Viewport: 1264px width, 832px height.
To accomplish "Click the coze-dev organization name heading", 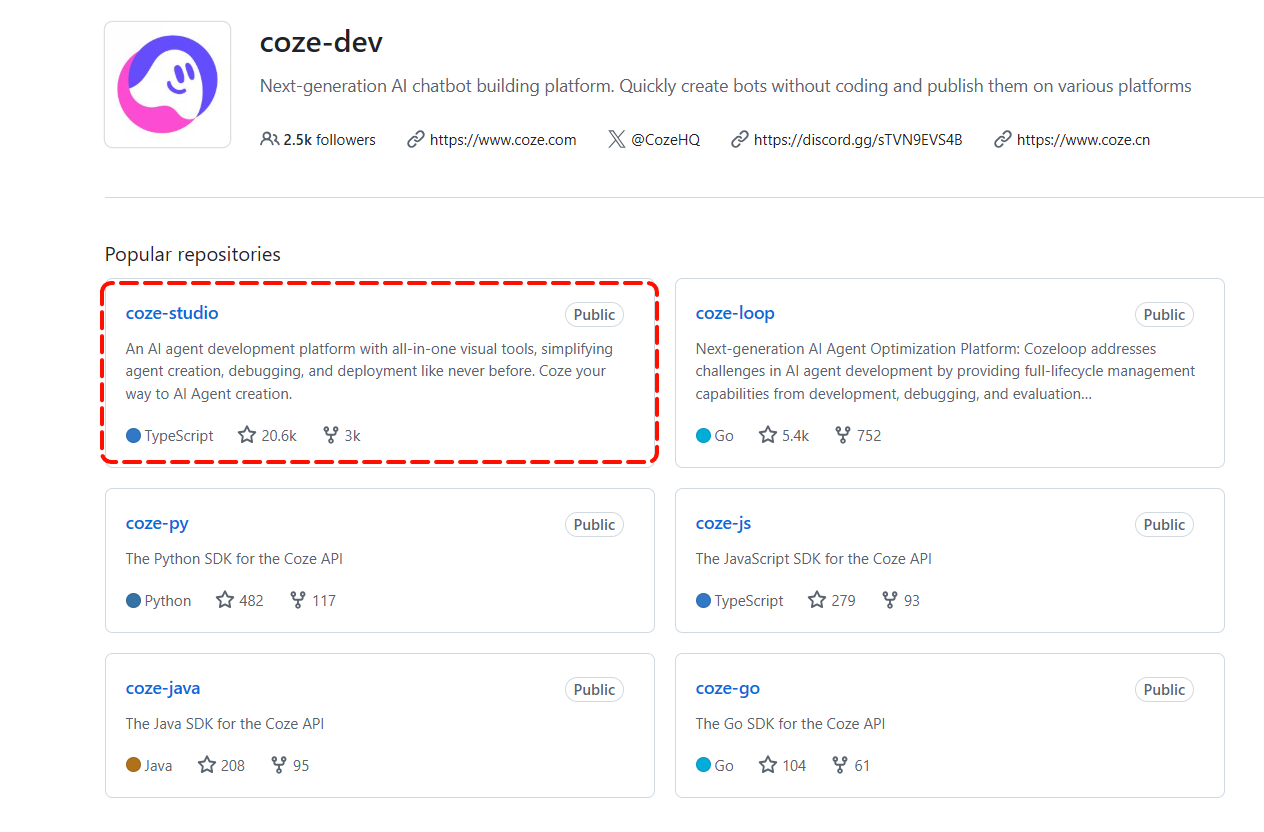I will pos(321,42).
